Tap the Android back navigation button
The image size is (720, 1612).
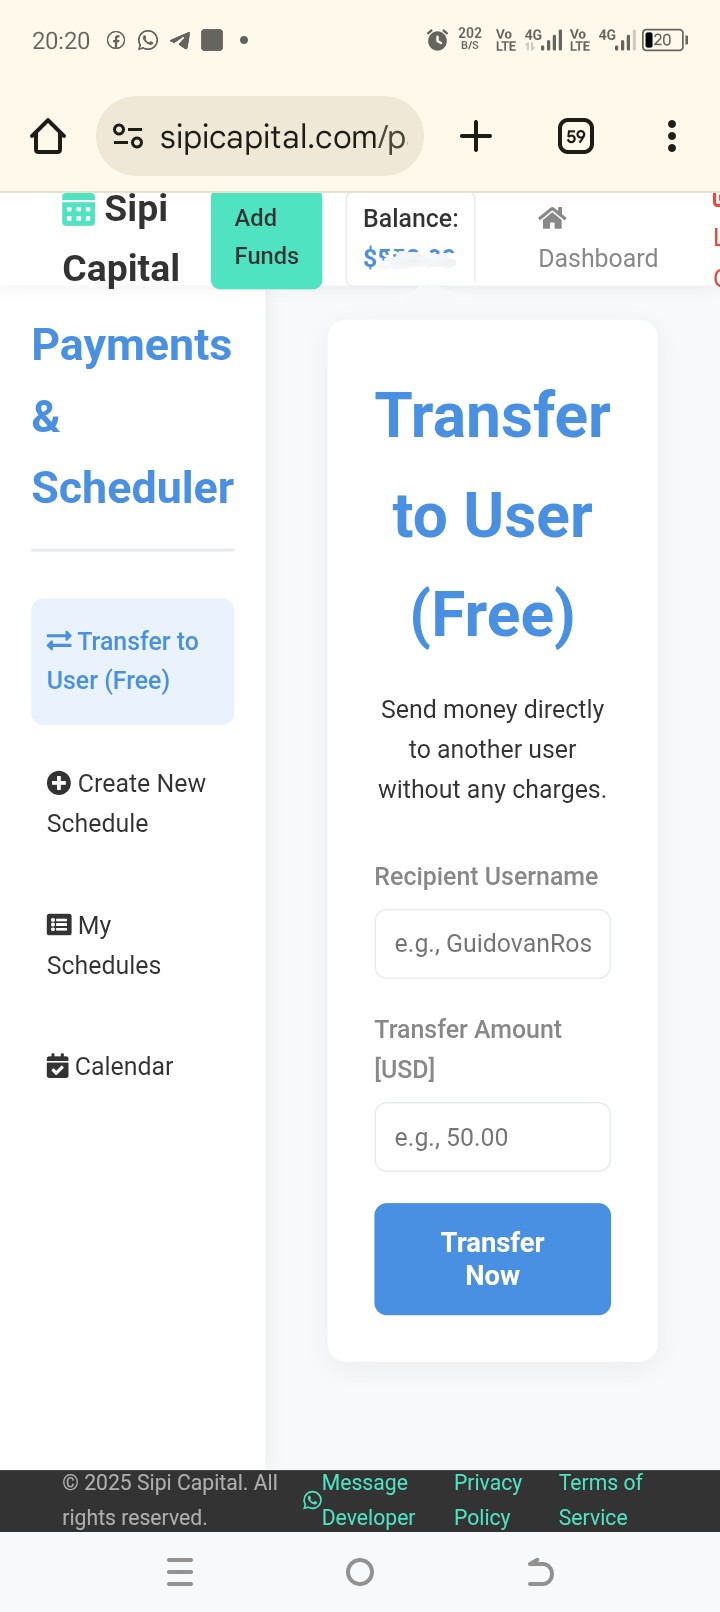pos(540,1572)
